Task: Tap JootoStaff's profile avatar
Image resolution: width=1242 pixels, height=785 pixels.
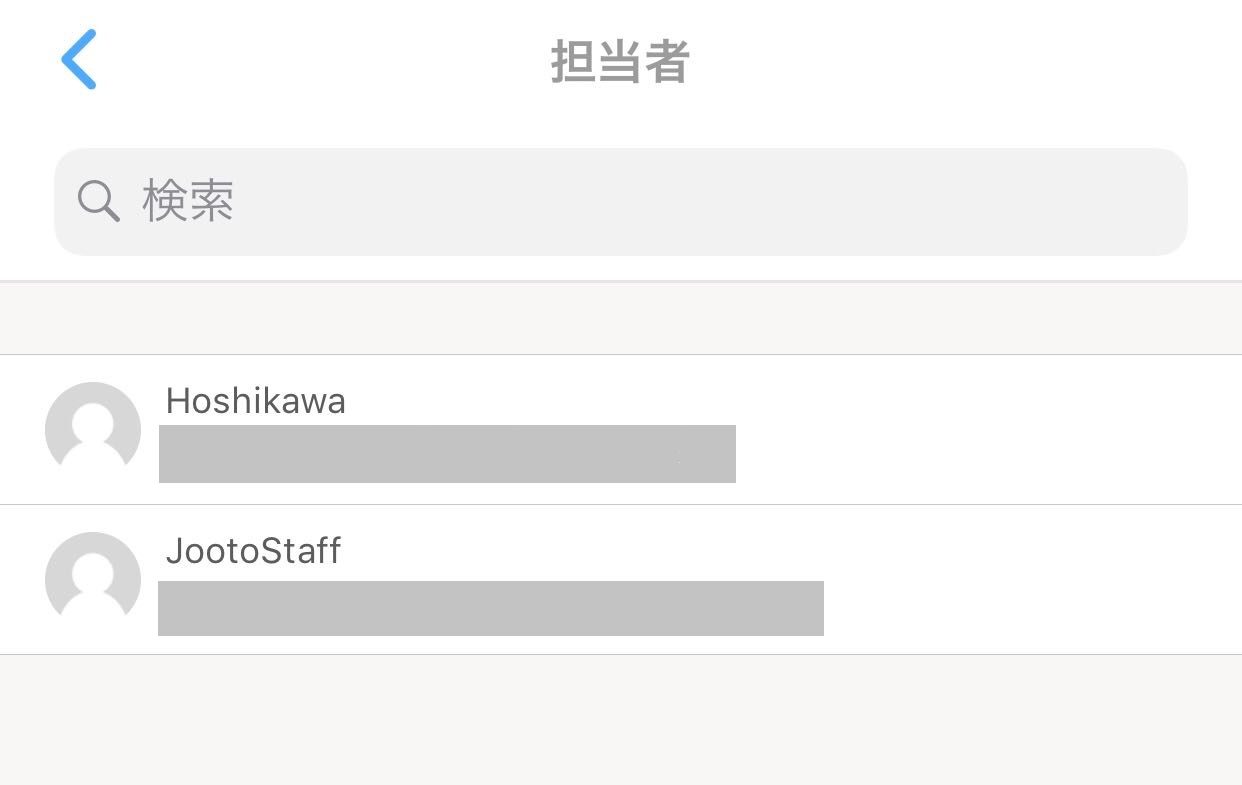Action: click(93, 579)
